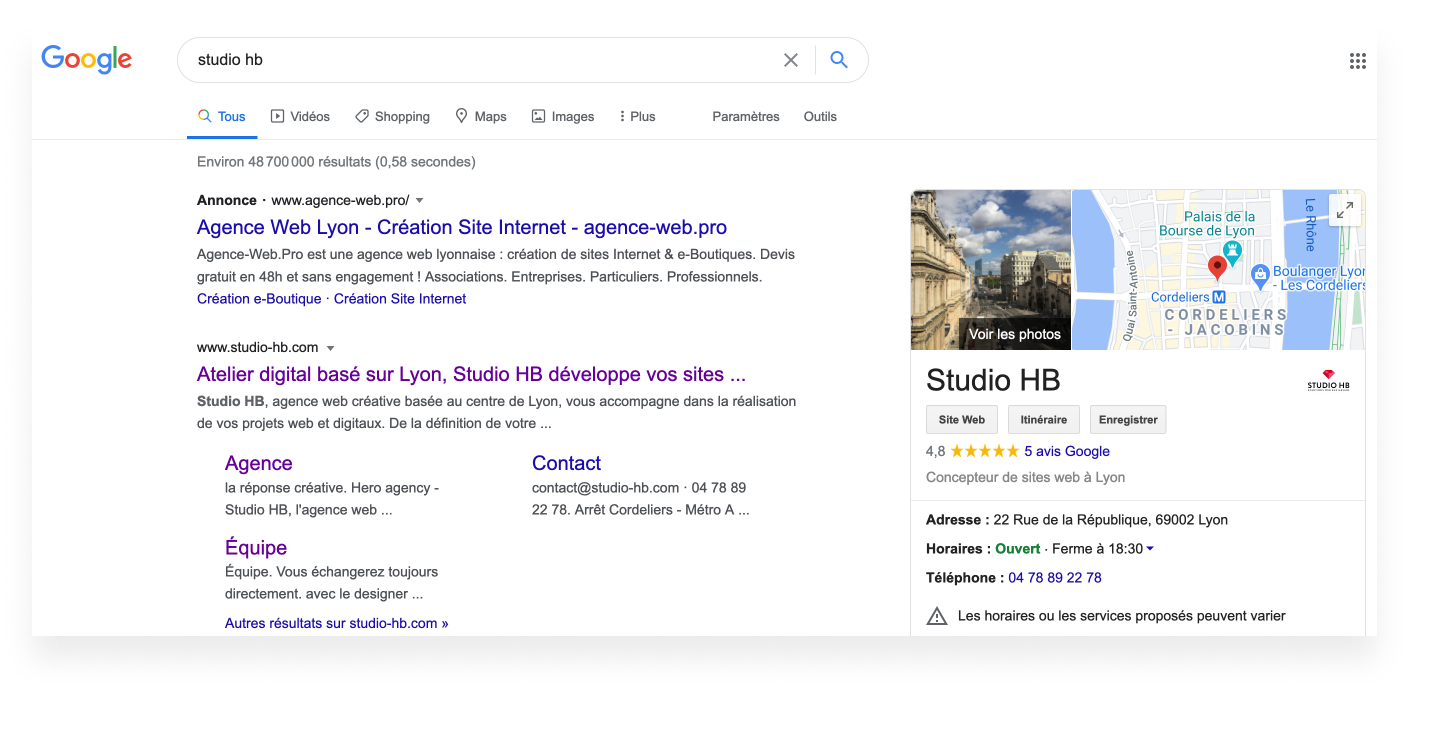Expand opening hours dropdown arrow
Viewport: 1430px width, 735px height.
(1150, 549)
